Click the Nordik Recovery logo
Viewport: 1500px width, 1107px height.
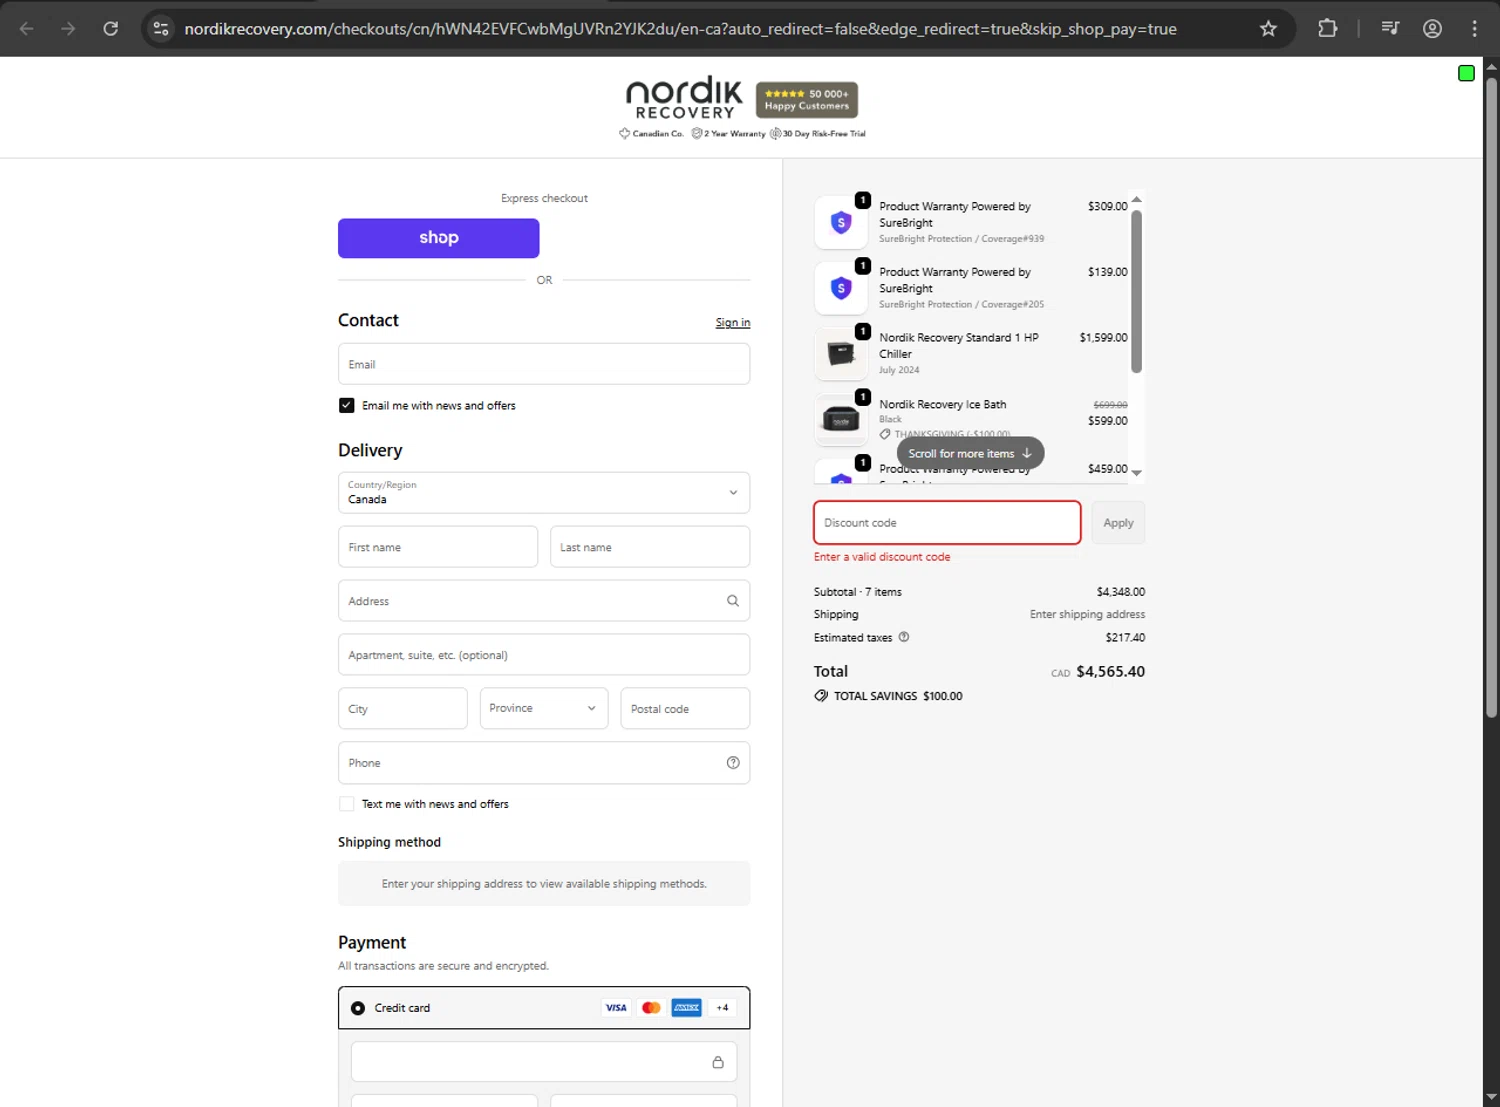[684, 98]
